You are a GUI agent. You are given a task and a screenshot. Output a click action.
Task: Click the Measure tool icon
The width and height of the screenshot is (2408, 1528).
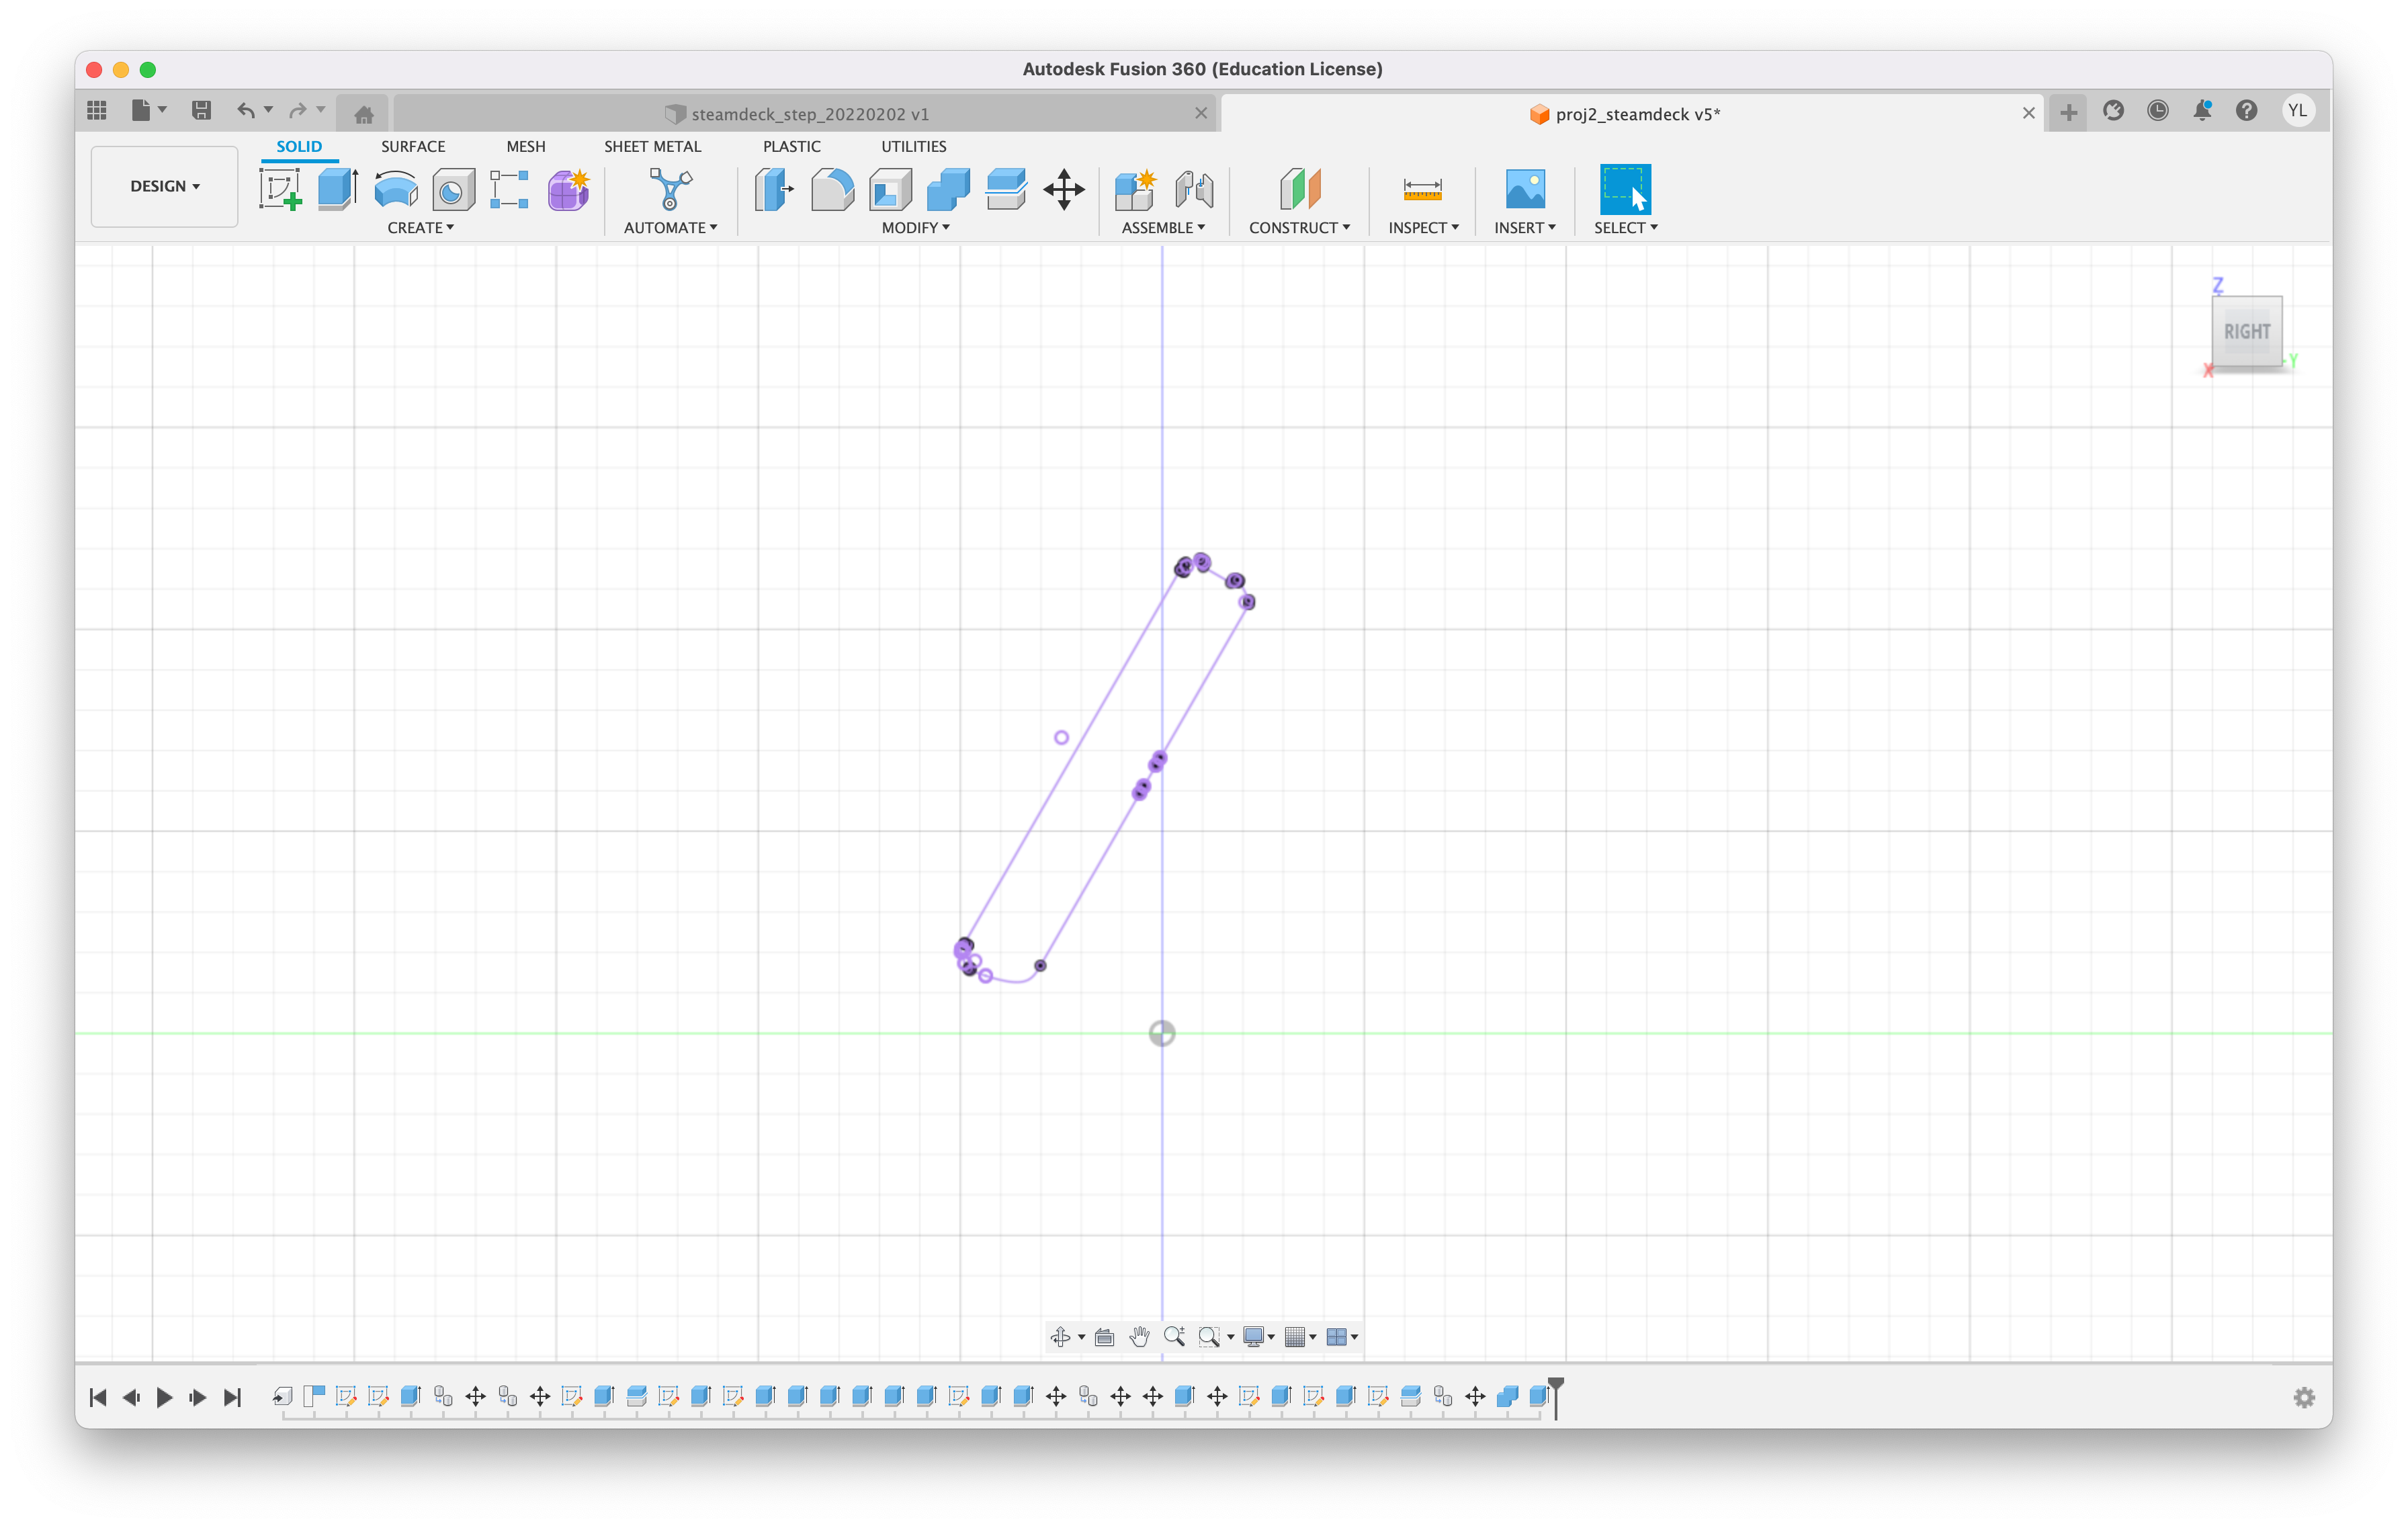1422,188
